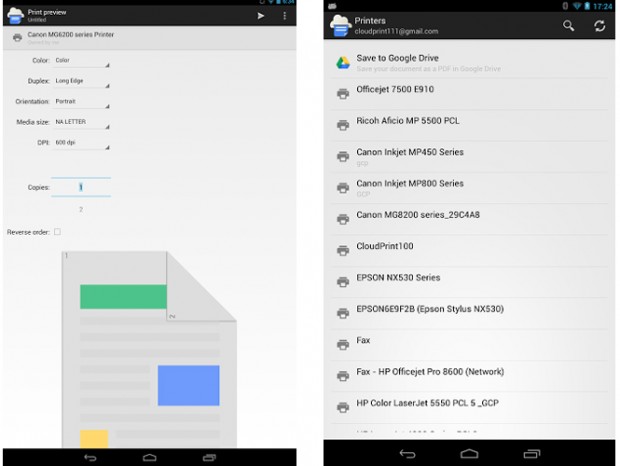Select CloudPrint100 printer

point(469,250)
